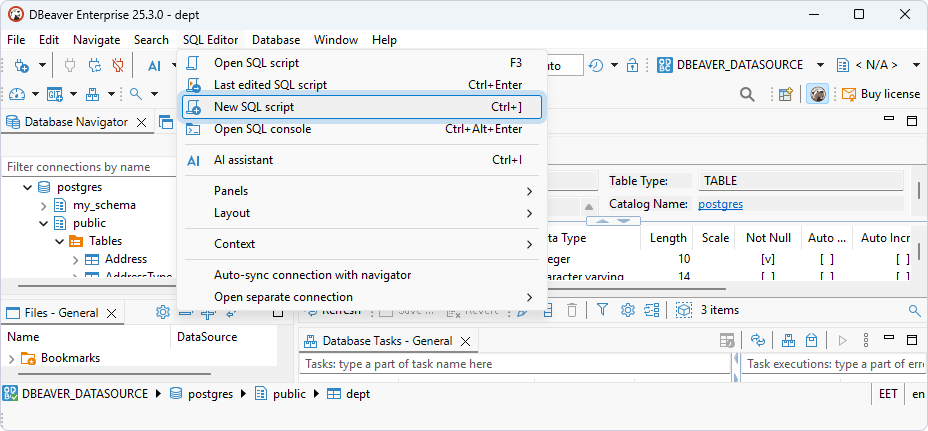
Task: Click the search magnifier beside 3 items
Action: (x=914, y=310)
